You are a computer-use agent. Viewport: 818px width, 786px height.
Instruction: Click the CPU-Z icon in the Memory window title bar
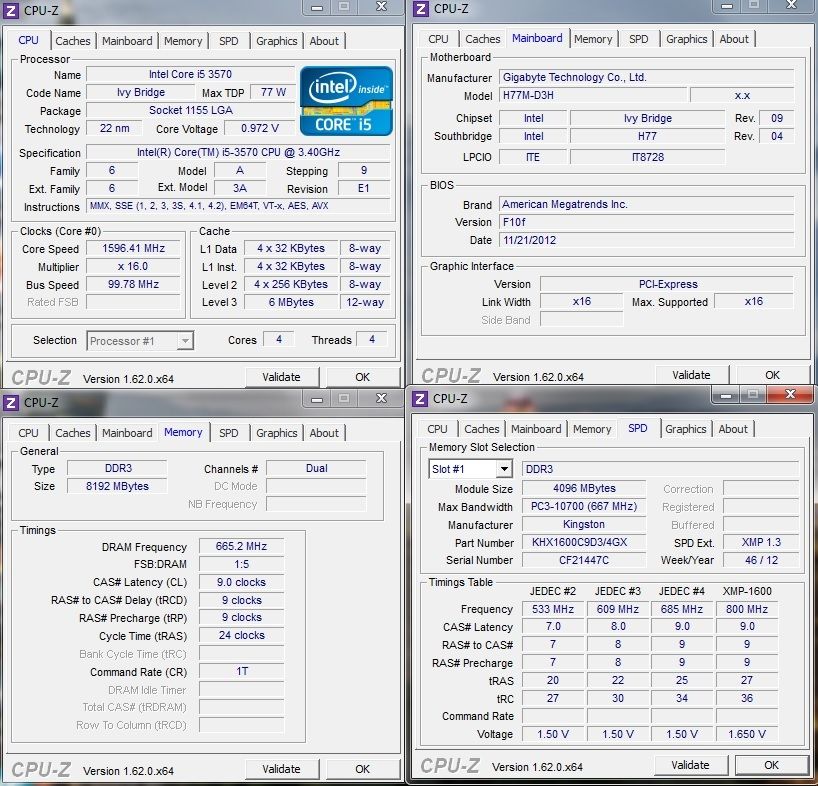pos(11,403)
